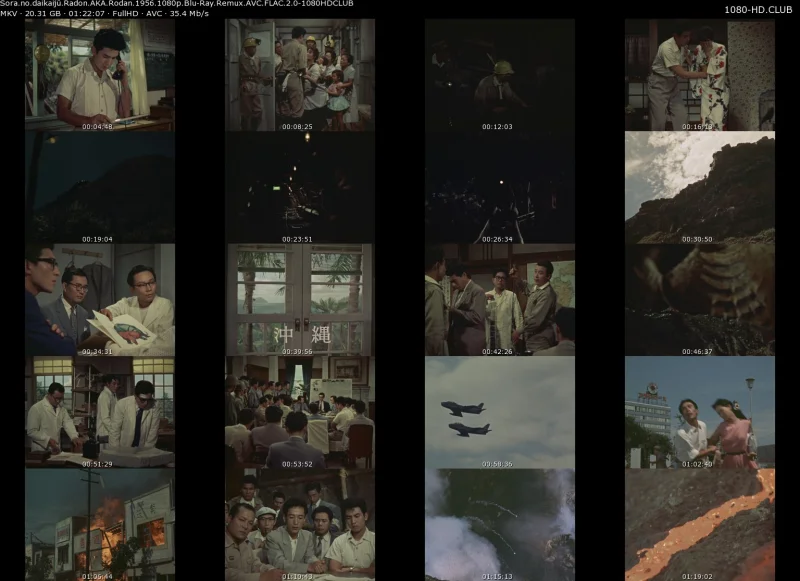Select the night mountain frame at 00:19:04
The width and height of the screenshot is (800, 581).
tap(100, 188)
